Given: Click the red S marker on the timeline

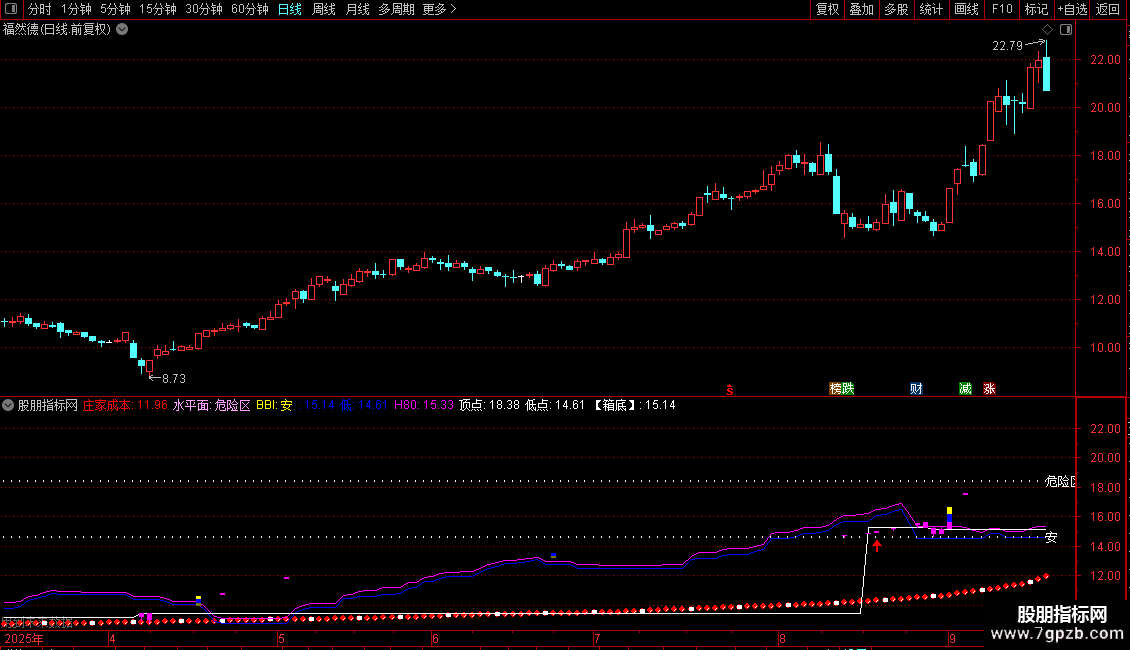Looking at the screenshot, I should click(x=730, y=390).
